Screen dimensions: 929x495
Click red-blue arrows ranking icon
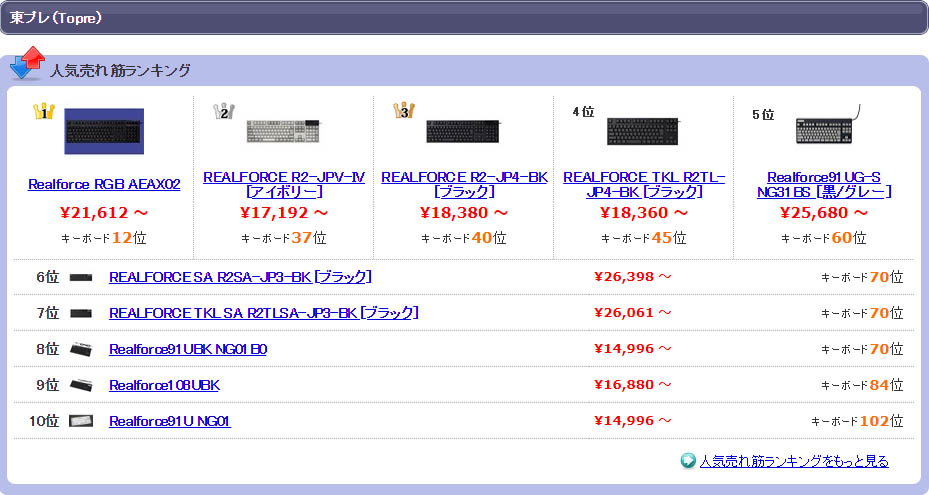click(x=27, y=63)
